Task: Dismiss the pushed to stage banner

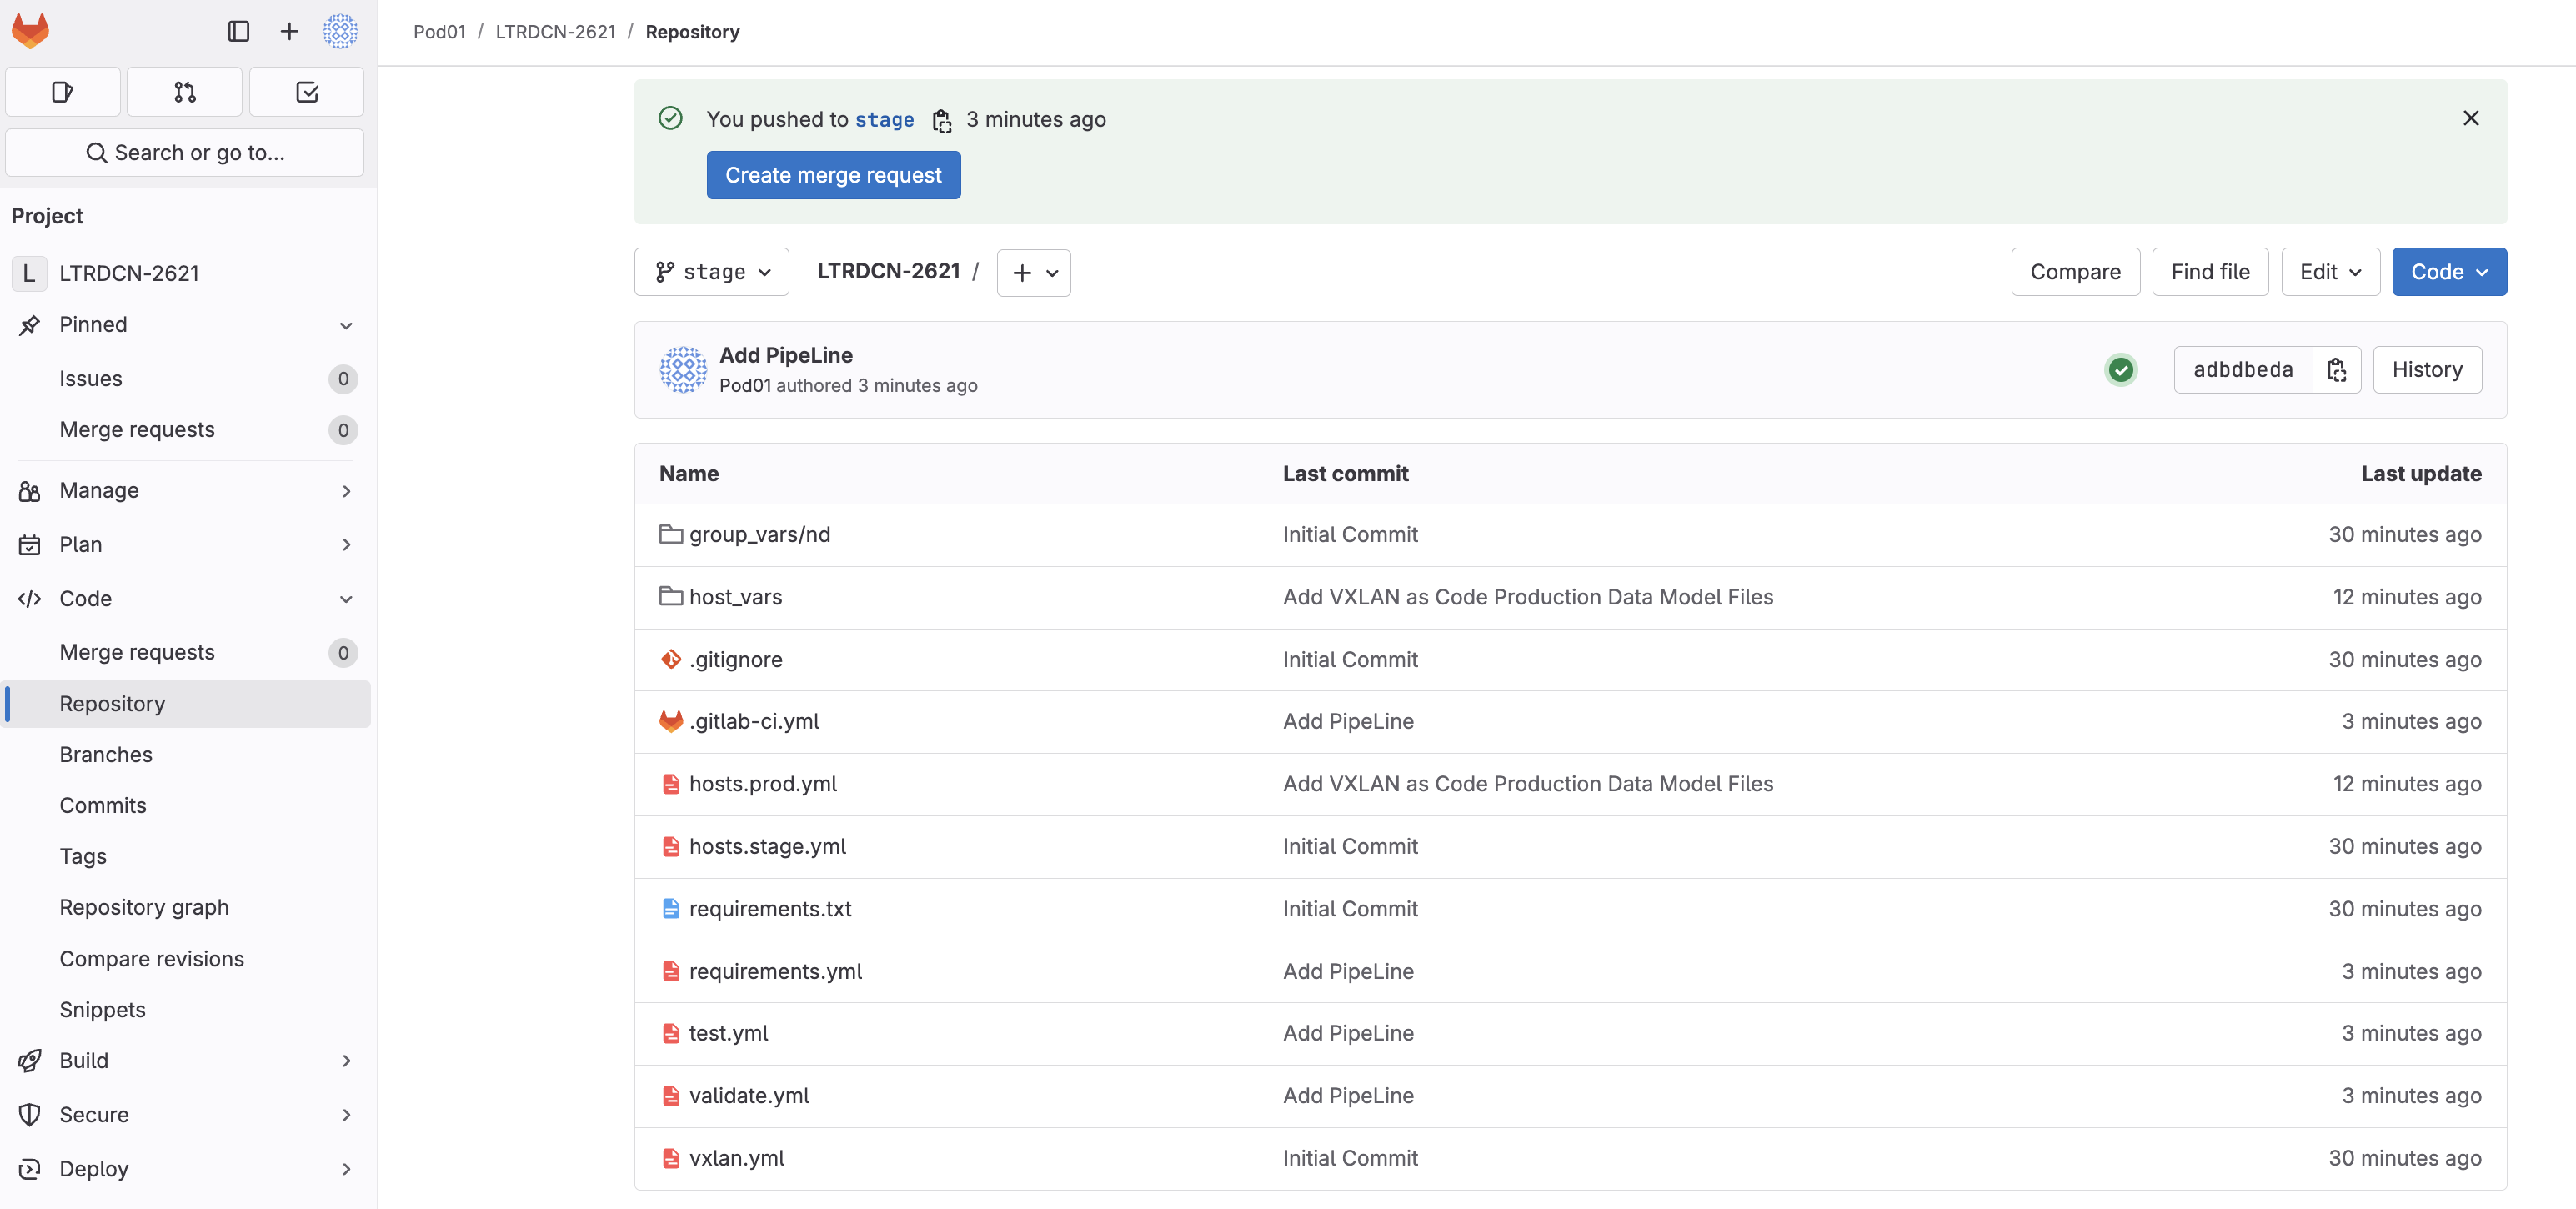Action: [x=2470, y=118]
